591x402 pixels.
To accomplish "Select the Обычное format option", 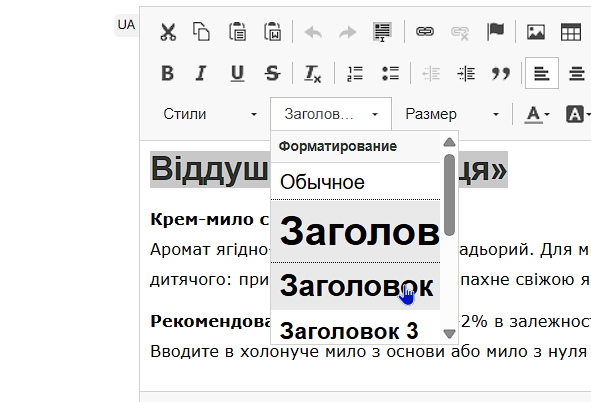I will coord(355,182).
